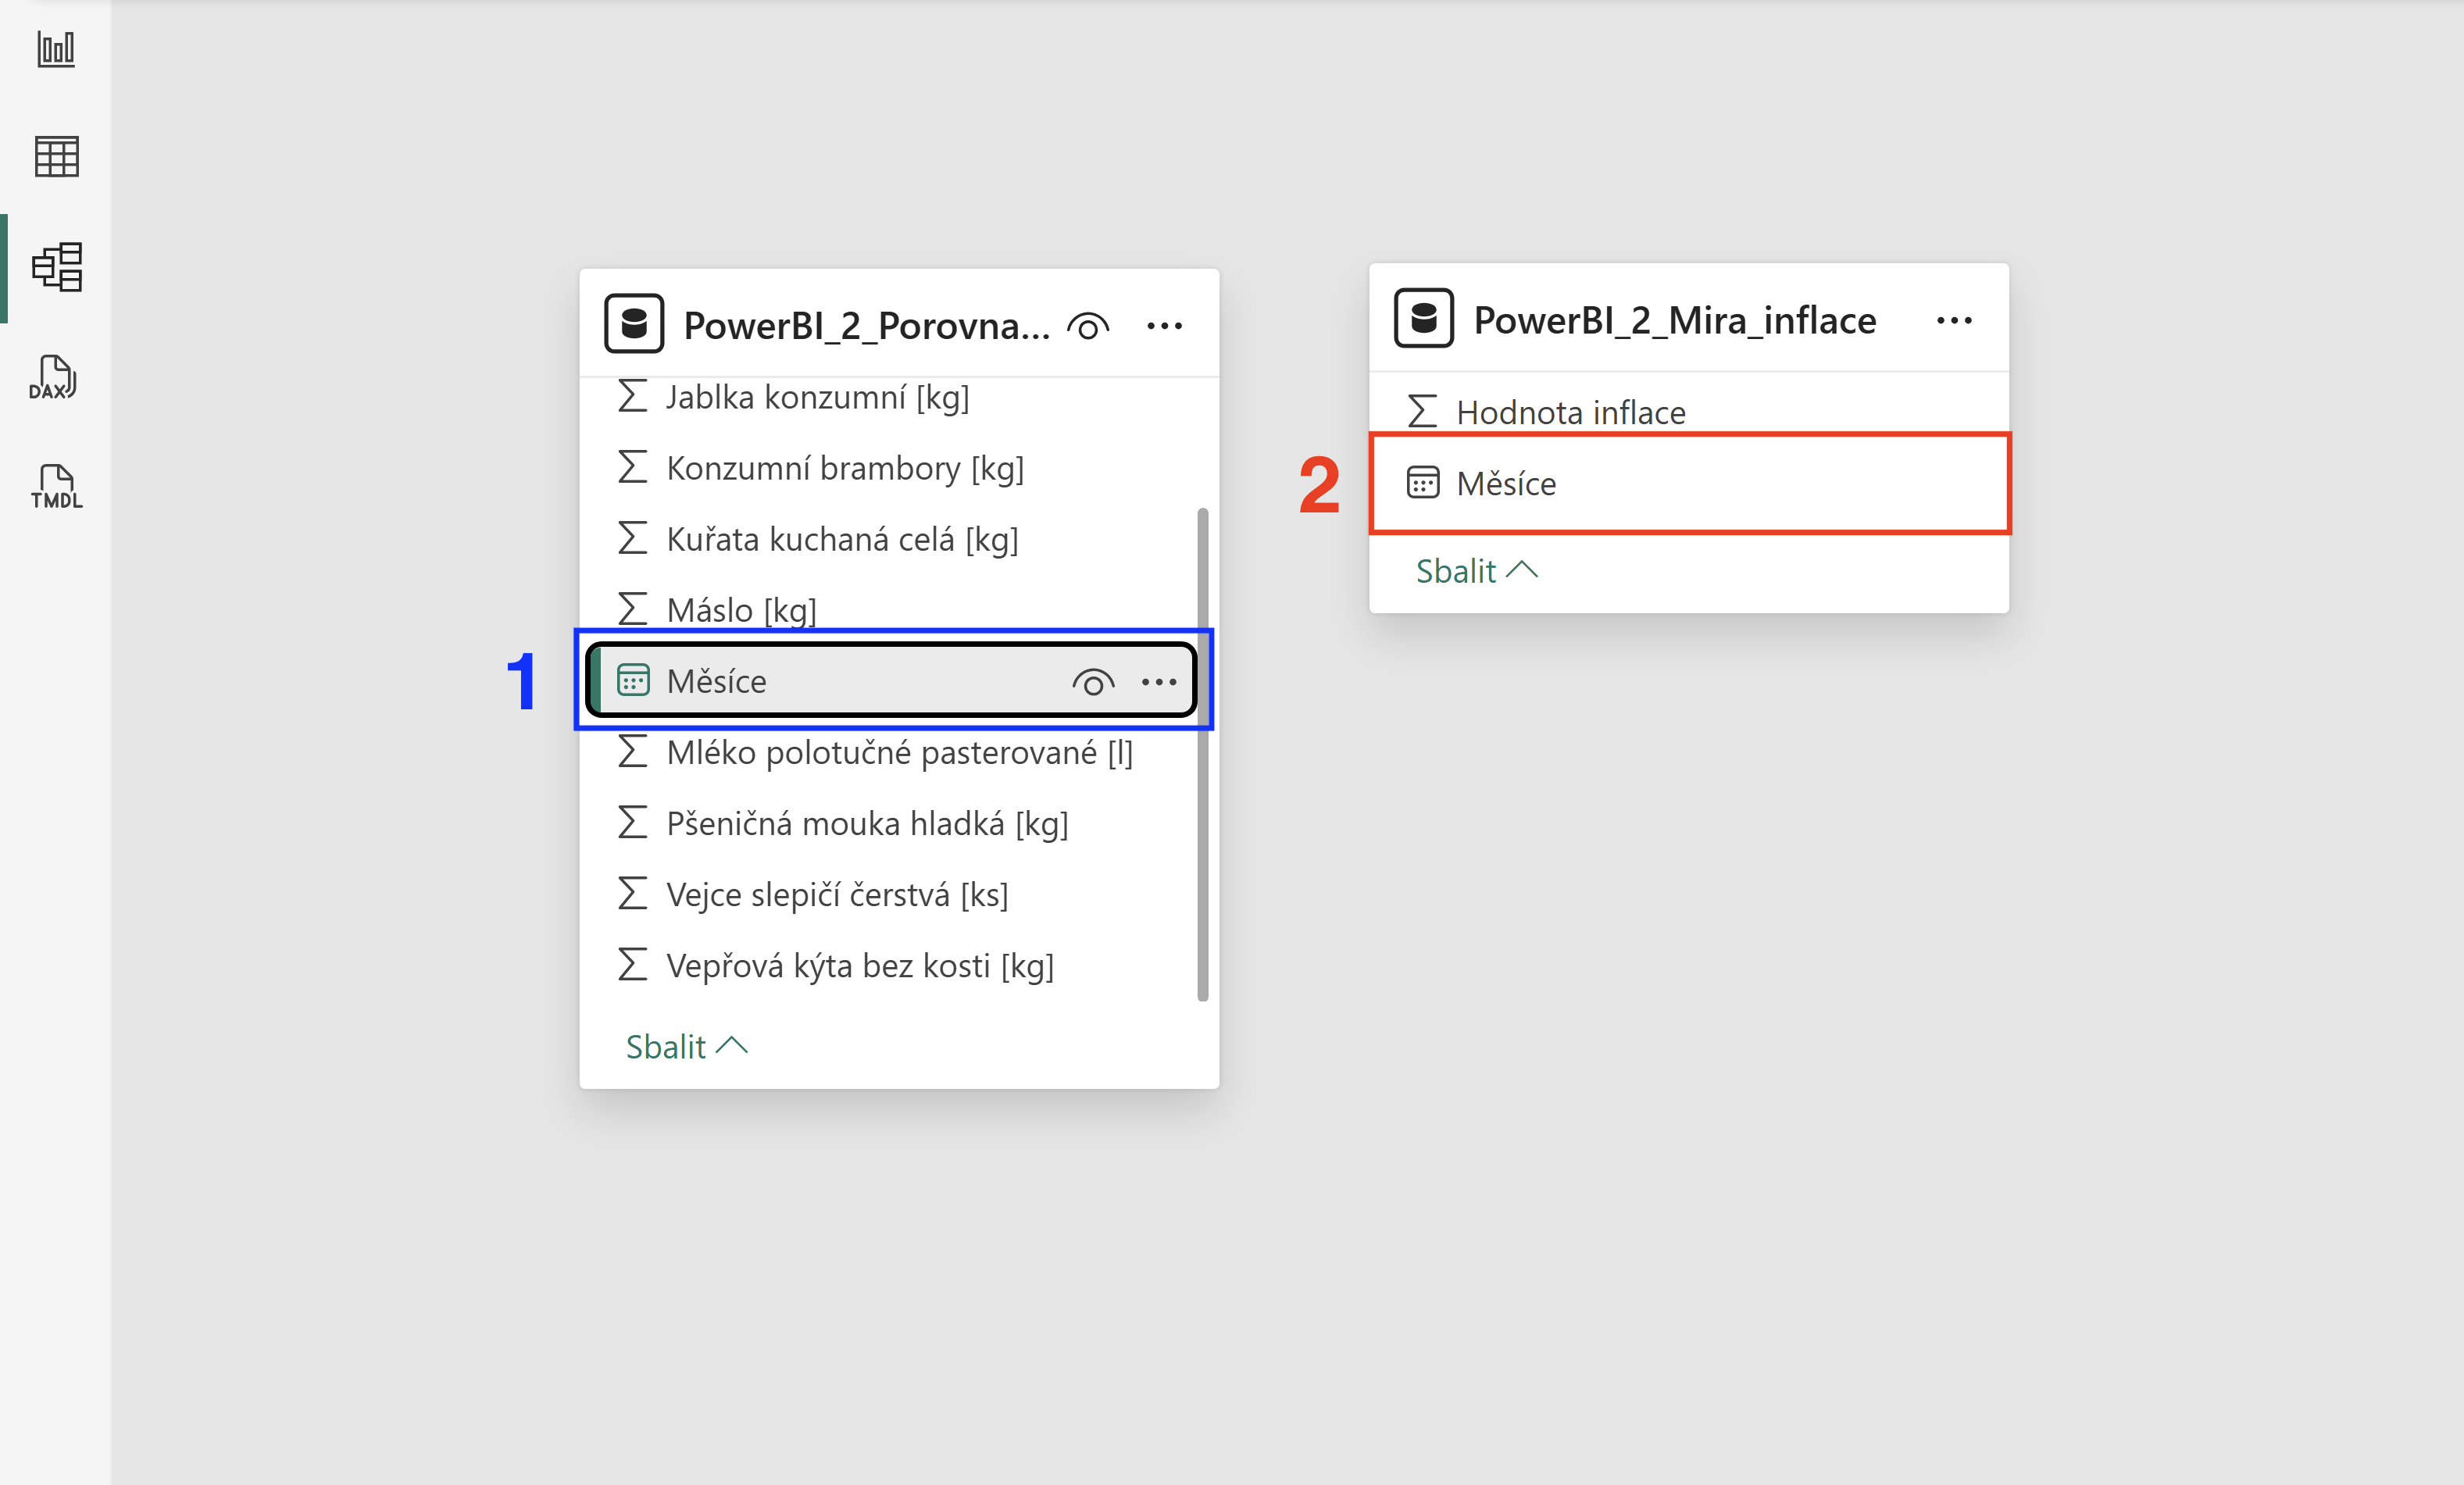The height and width of the screenshot is (1485, 2464).
Task: Click the database icon of PowerBI_2_Porovna table
Action: pyautogui.click(x=634, y=324)
